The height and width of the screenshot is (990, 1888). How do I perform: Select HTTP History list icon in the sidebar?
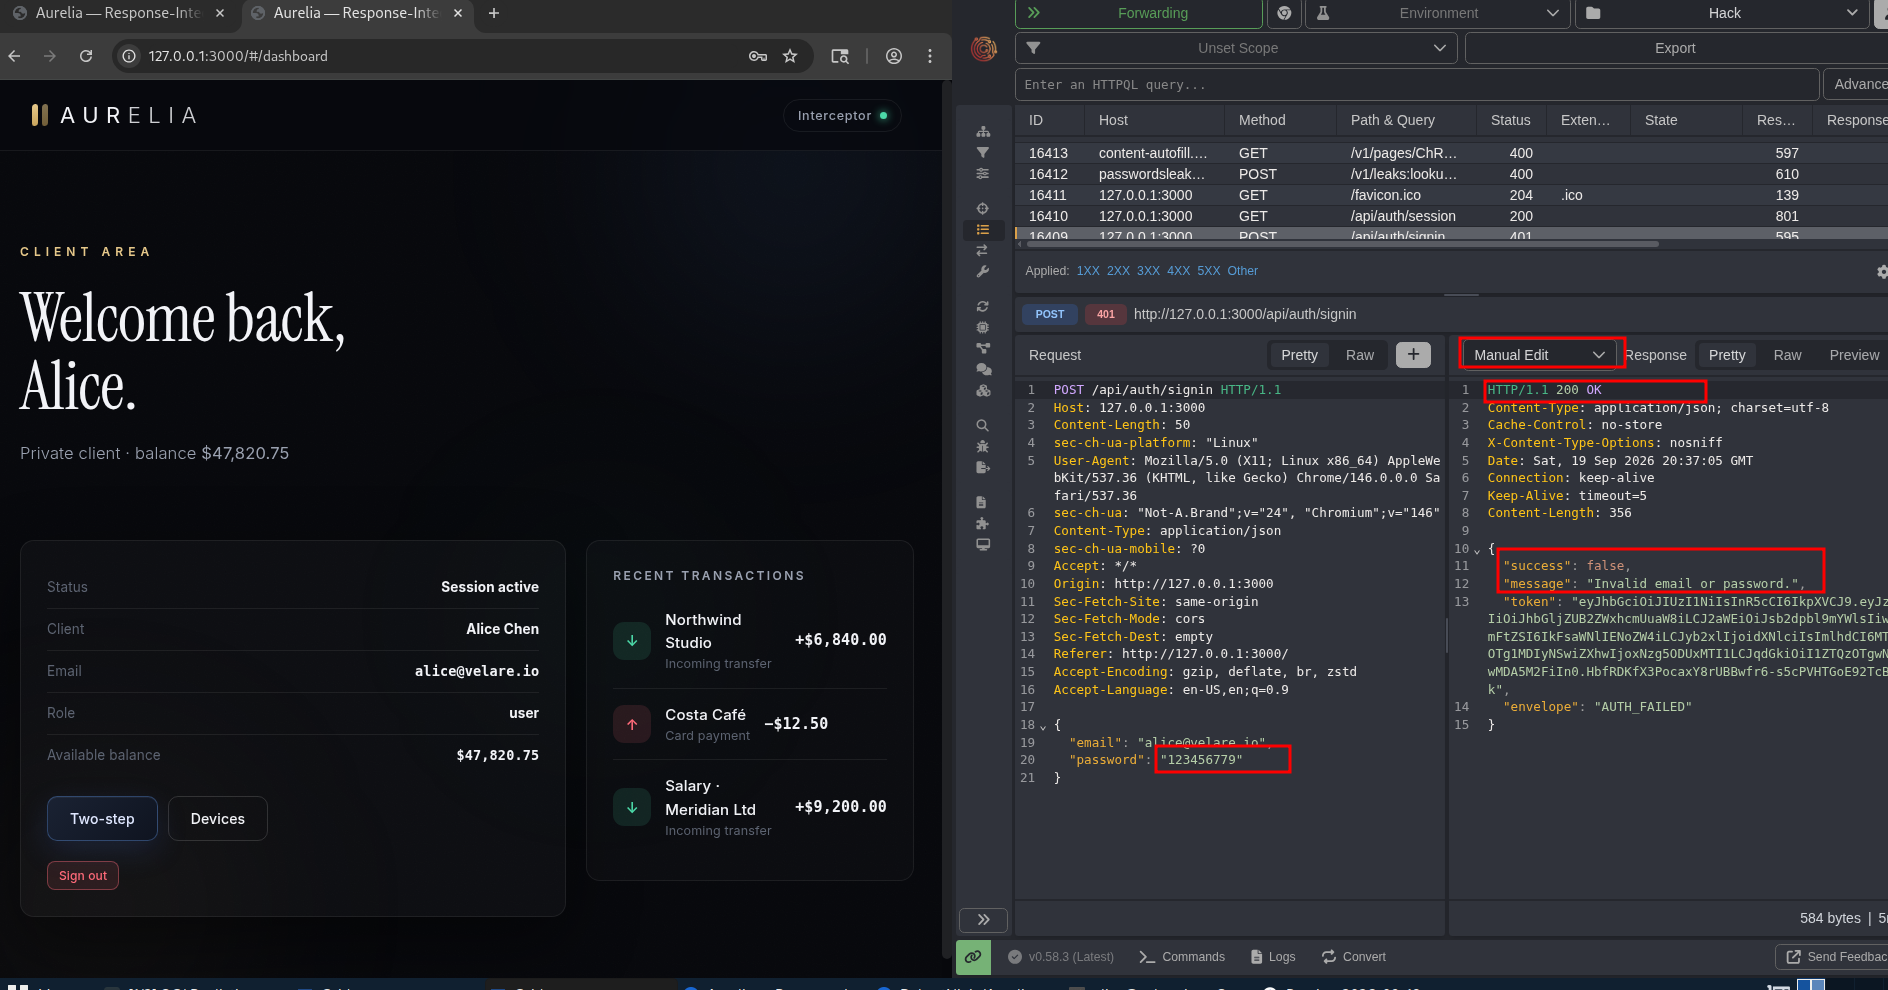tap(983, 229)
